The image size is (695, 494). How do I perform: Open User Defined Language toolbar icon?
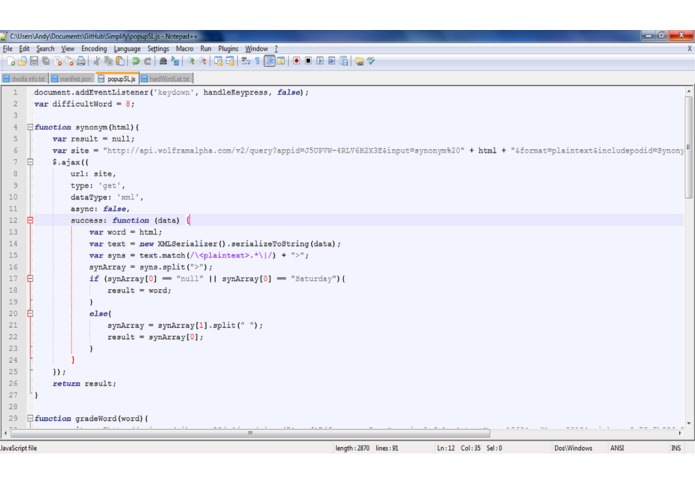[x=281, y=61]
